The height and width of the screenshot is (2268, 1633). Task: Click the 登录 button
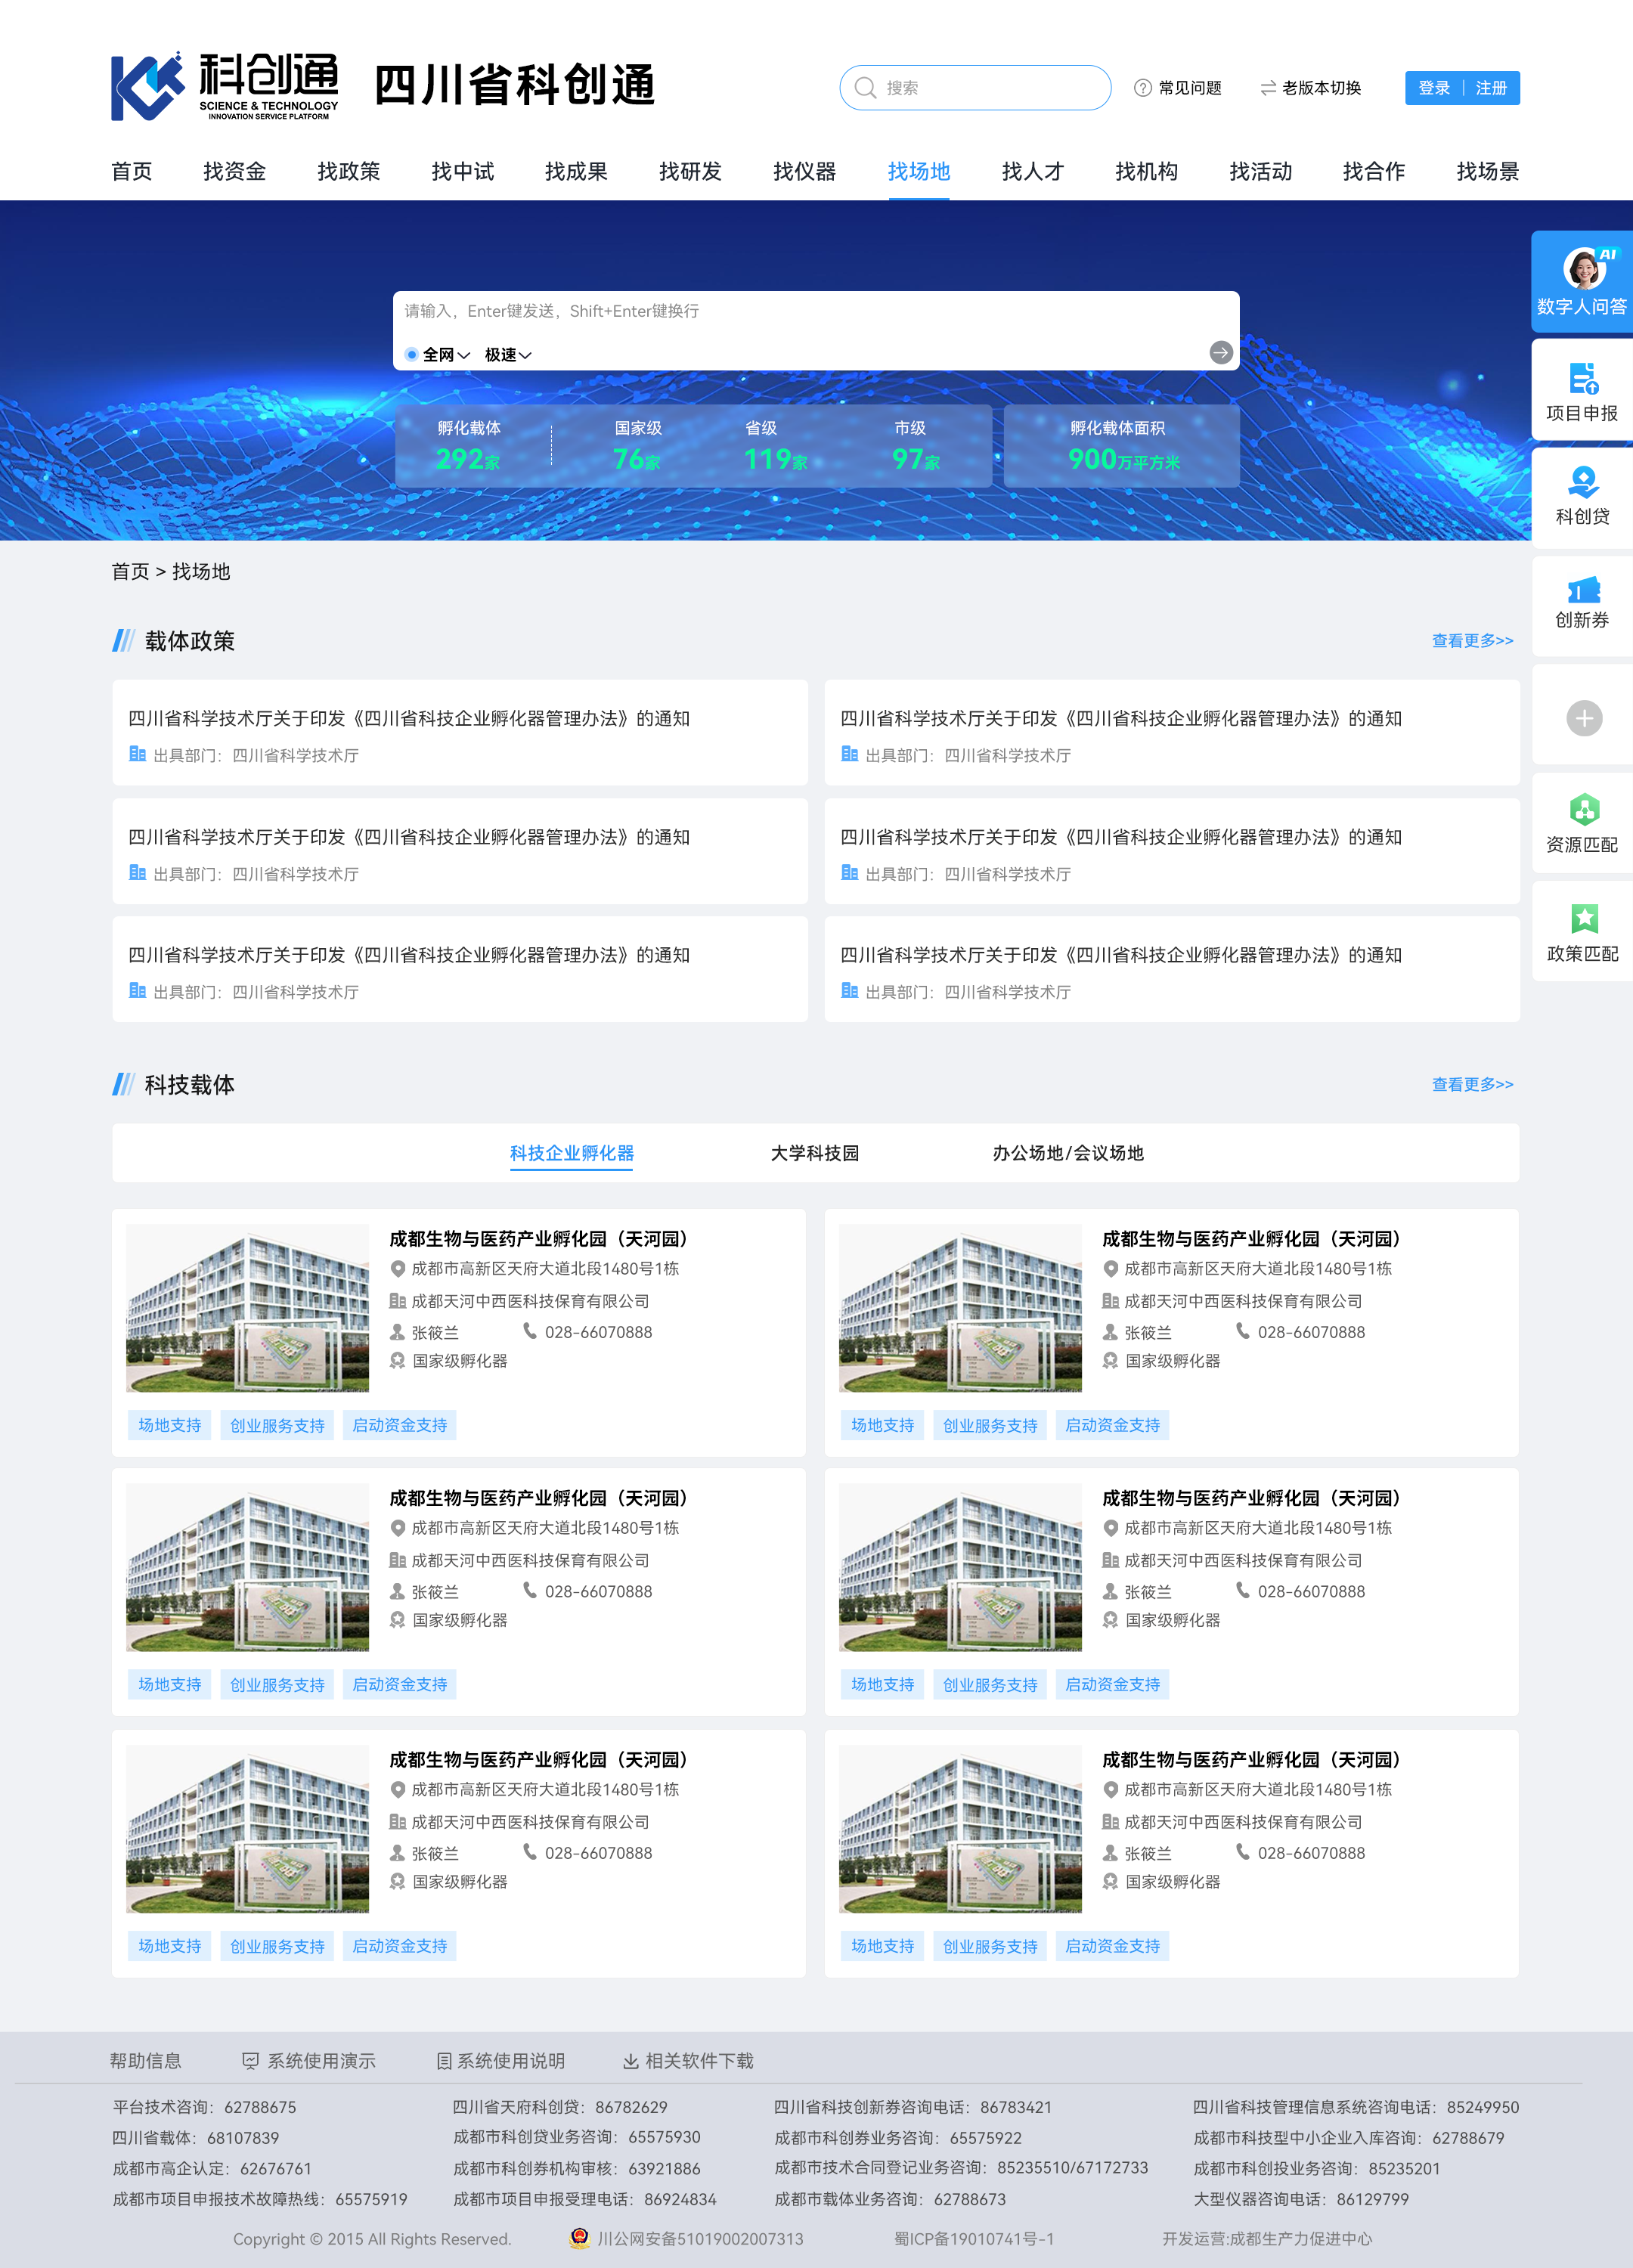pyautogui.click(x=1434, y=88)
